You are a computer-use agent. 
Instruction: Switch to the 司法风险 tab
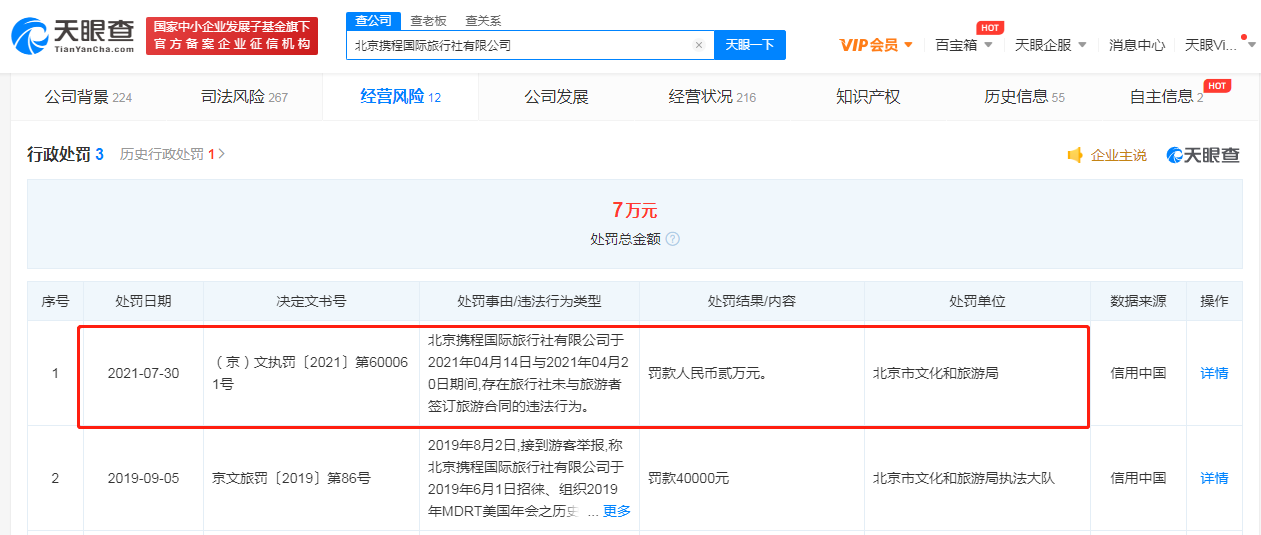click(244, 97)
